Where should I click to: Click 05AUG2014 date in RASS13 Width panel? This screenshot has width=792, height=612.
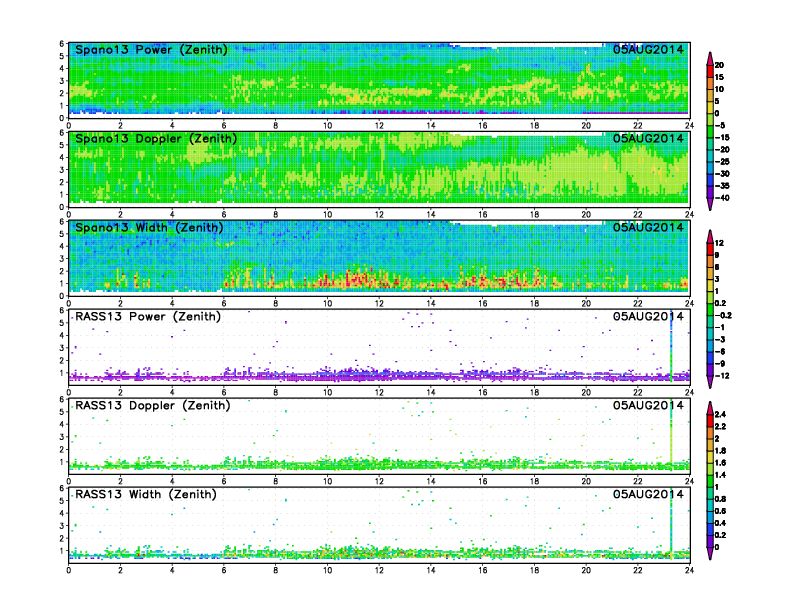(648, 494)
